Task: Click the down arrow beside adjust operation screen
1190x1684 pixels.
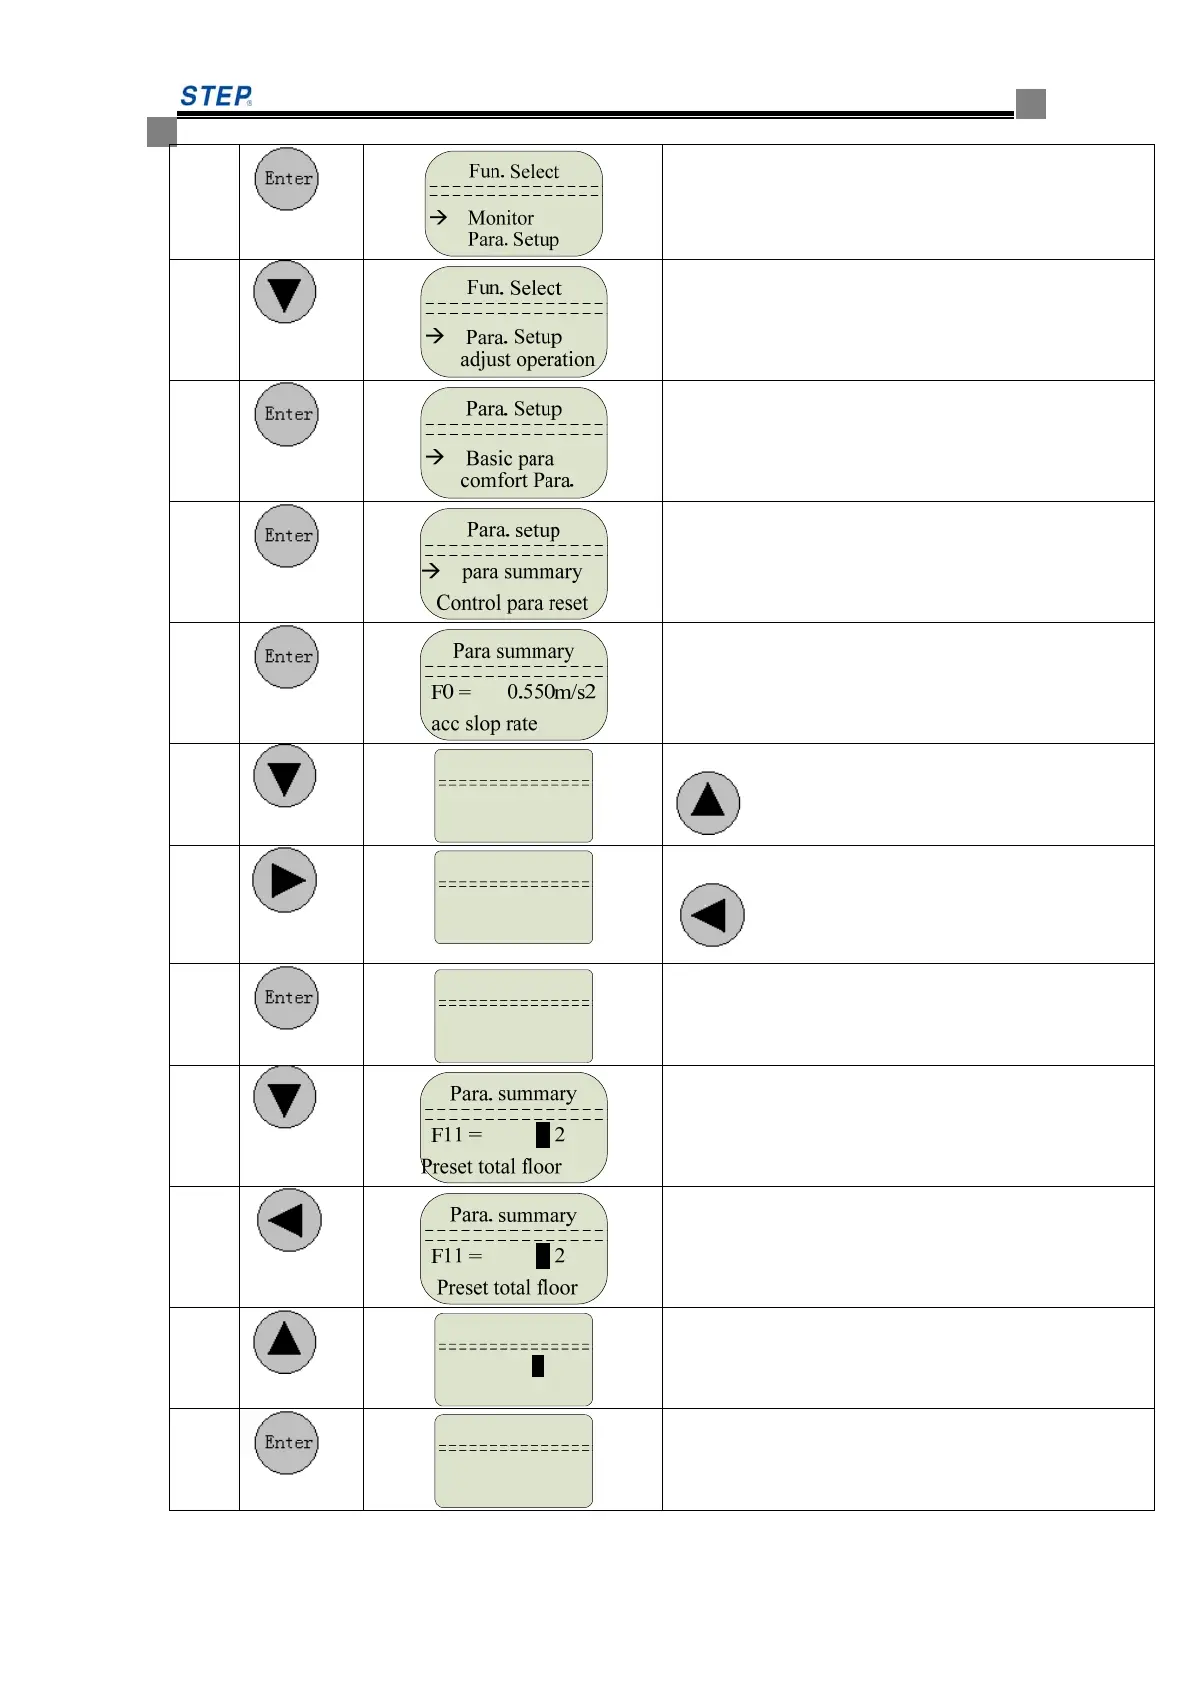Action: pos(285,292)
